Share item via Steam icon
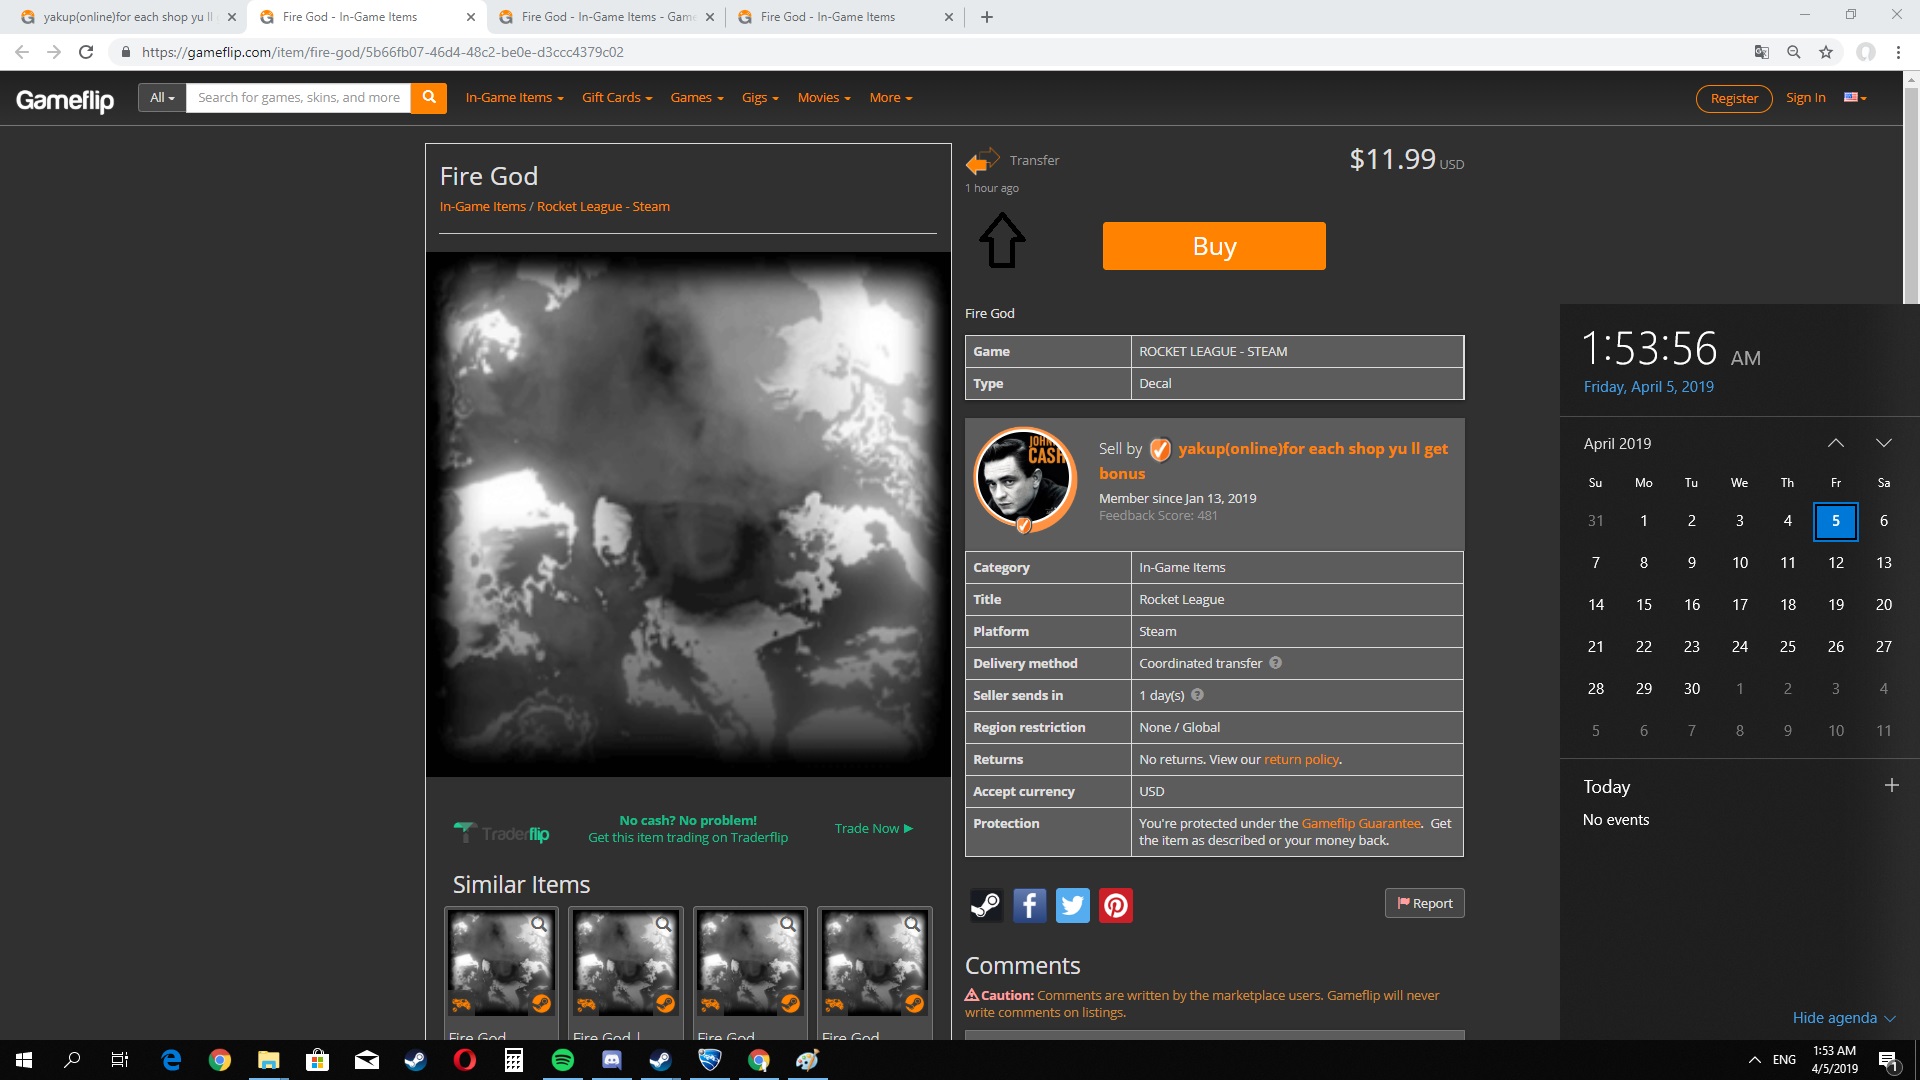 [986, 905]
